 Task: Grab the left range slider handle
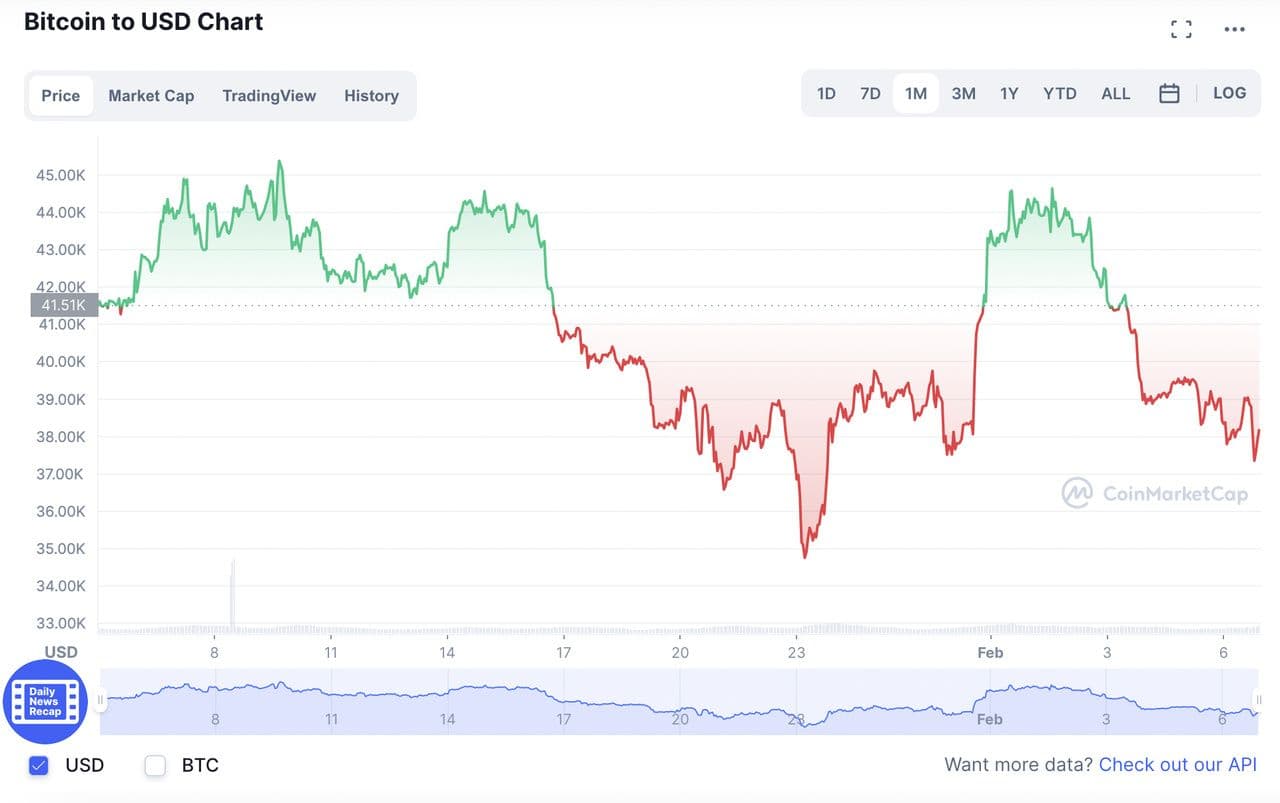[100, 700]
